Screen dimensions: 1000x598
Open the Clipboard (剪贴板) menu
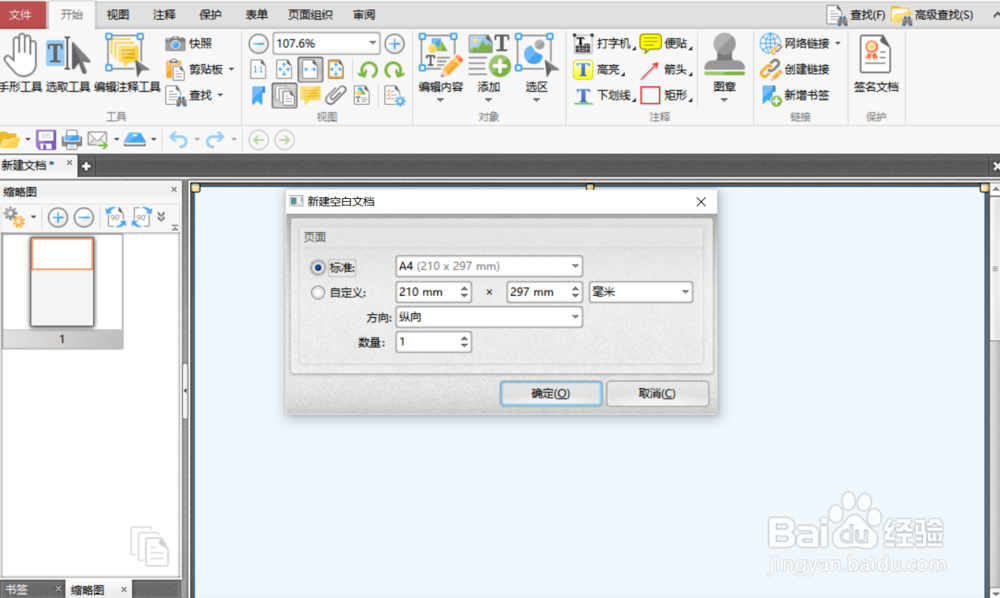click(200, 69)
